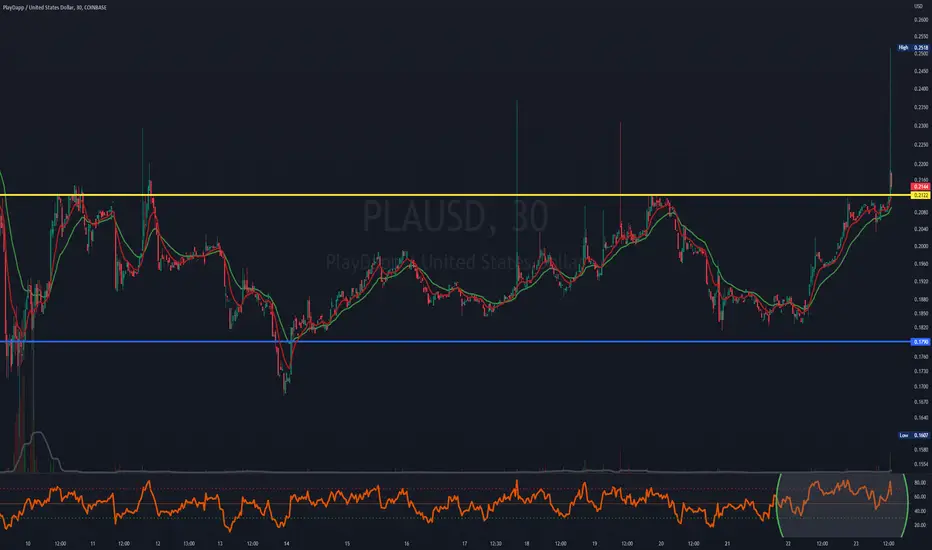Click the Low 0.1607 price marker
The width and height of the screenshot is (932, 550).
913,435
